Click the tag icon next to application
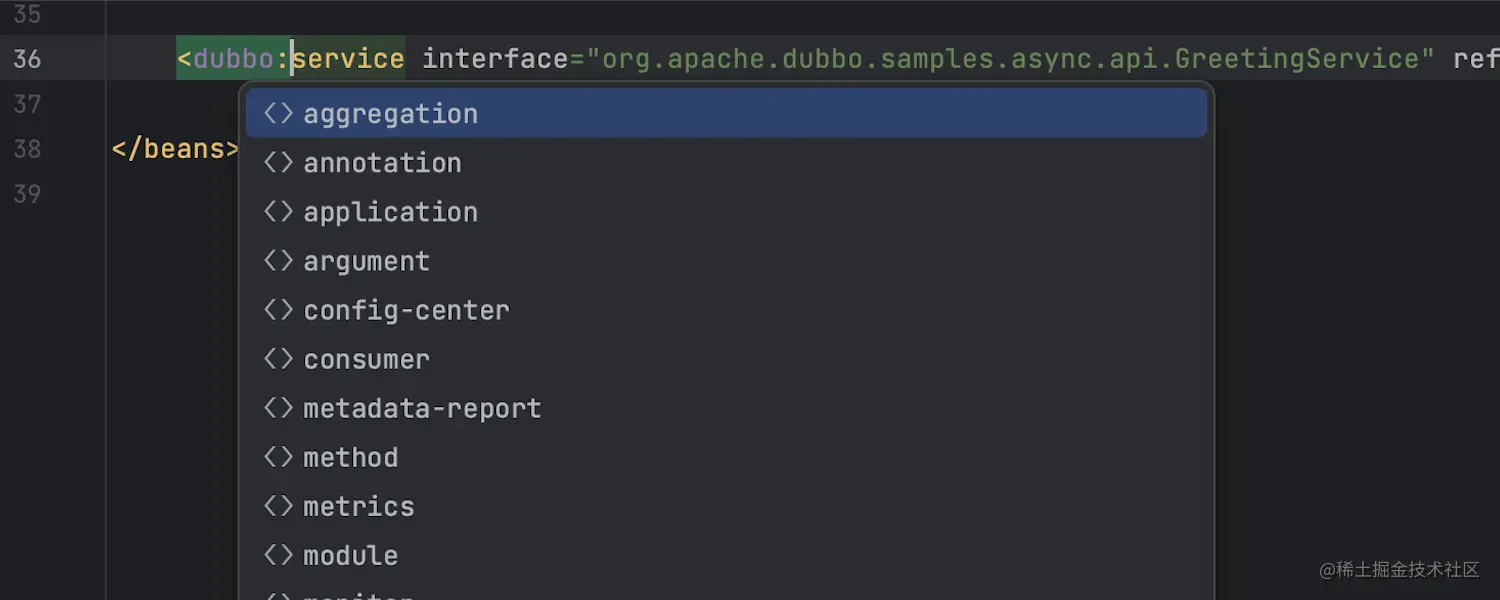 click(278, 212)
